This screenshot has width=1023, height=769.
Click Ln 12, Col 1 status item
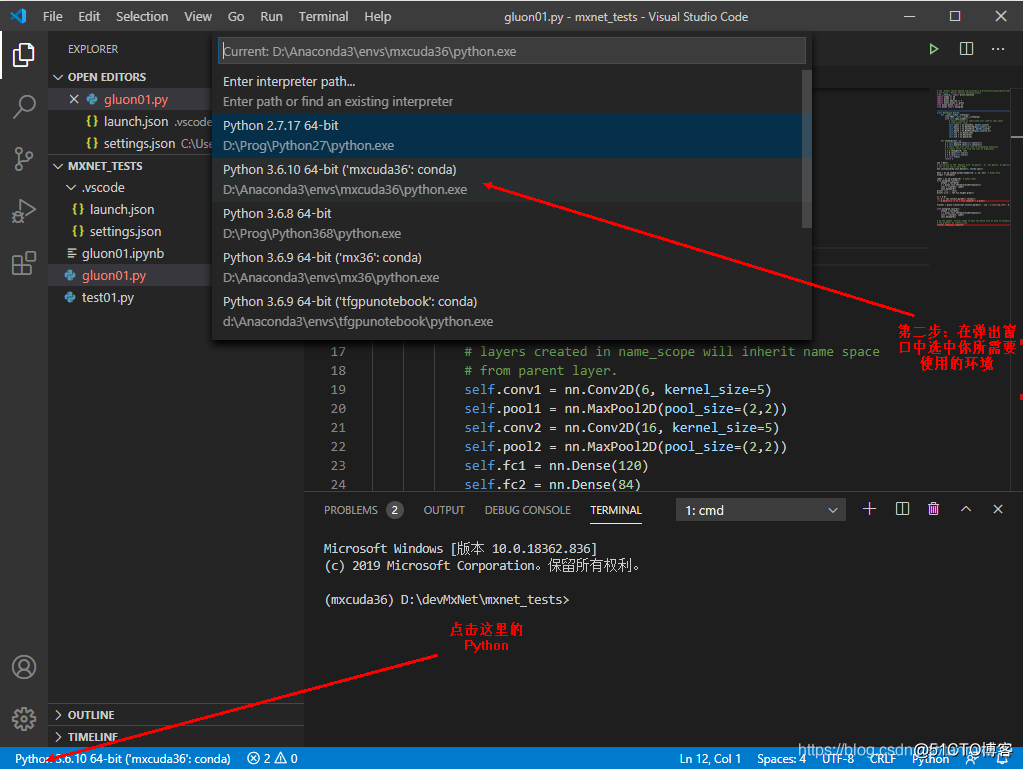click(710, 759)
